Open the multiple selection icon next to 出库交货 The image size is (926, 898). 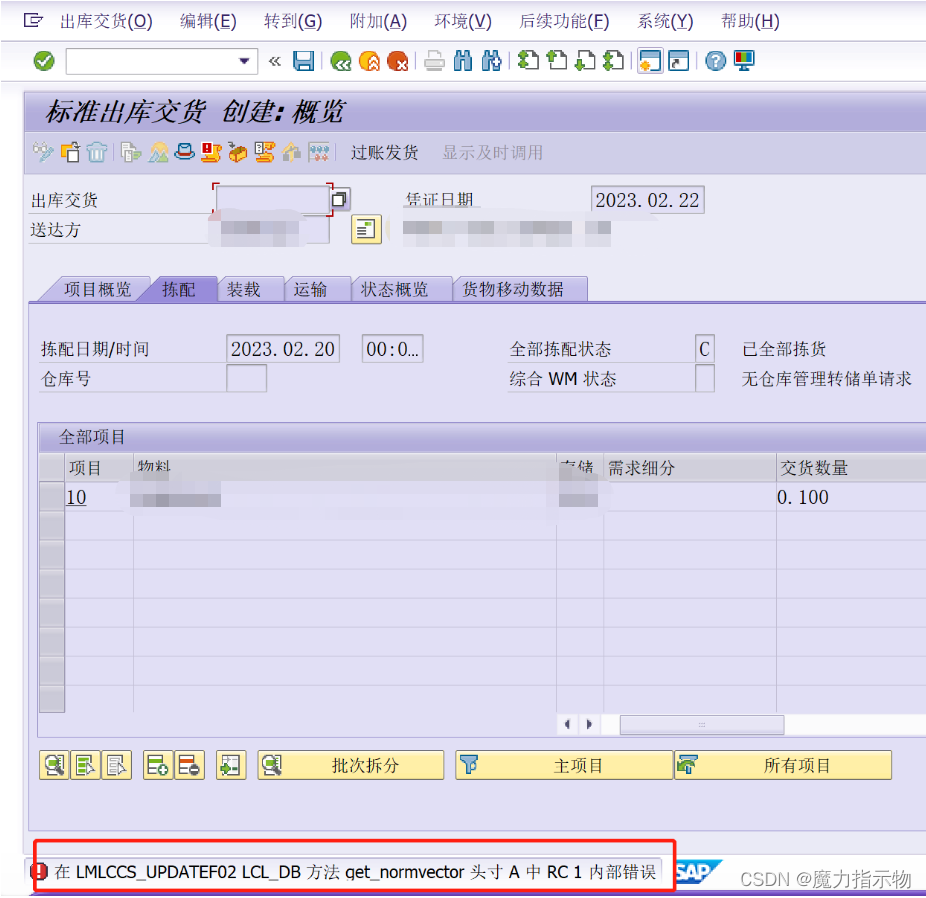338,199
